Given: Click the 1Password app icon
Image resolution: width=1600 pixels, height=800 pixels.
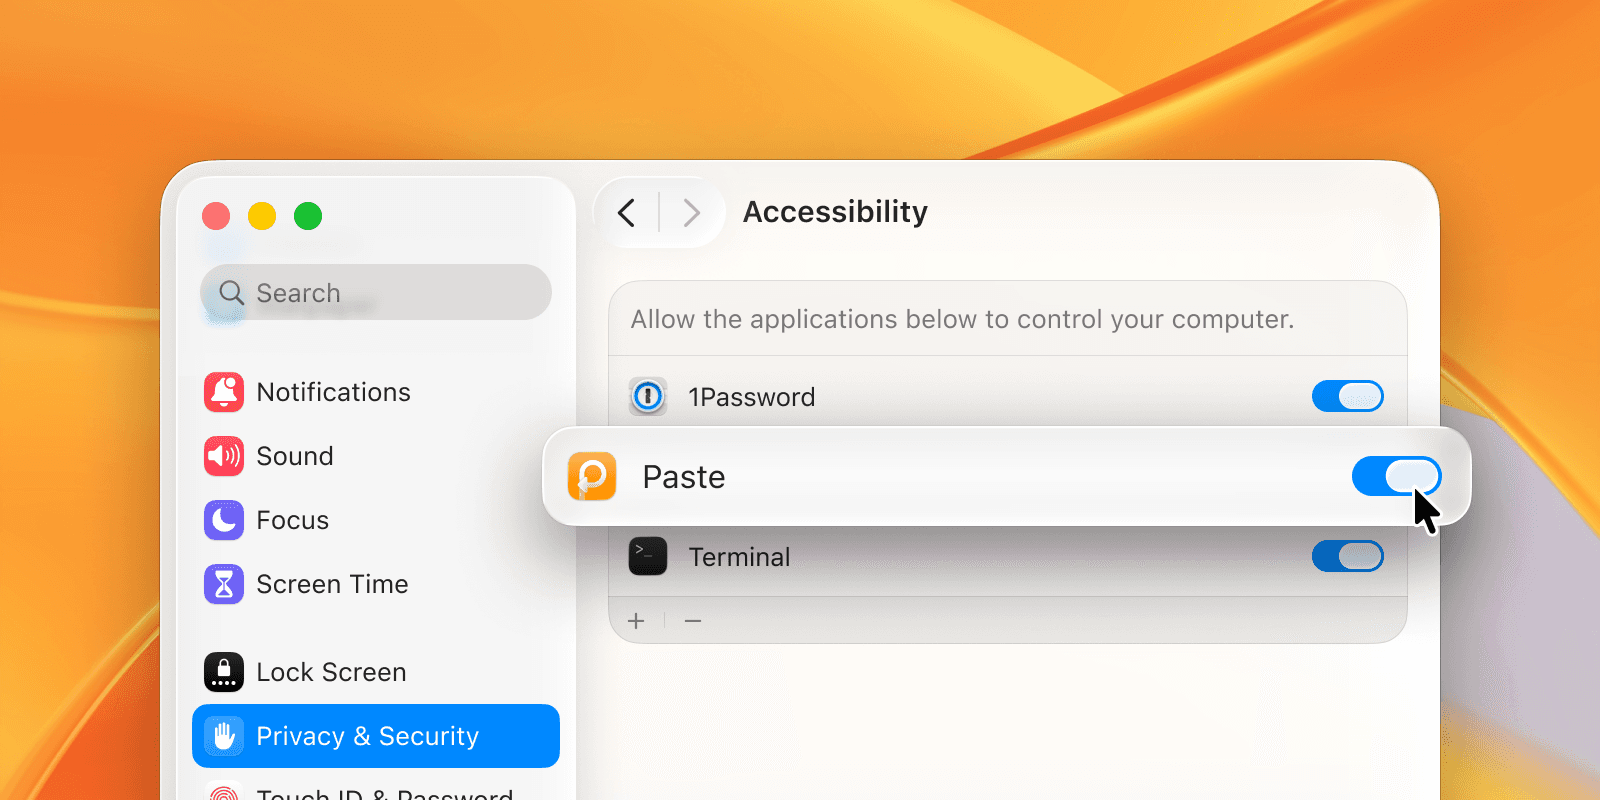Looking at the screenshot, I should tap(648, 396).
